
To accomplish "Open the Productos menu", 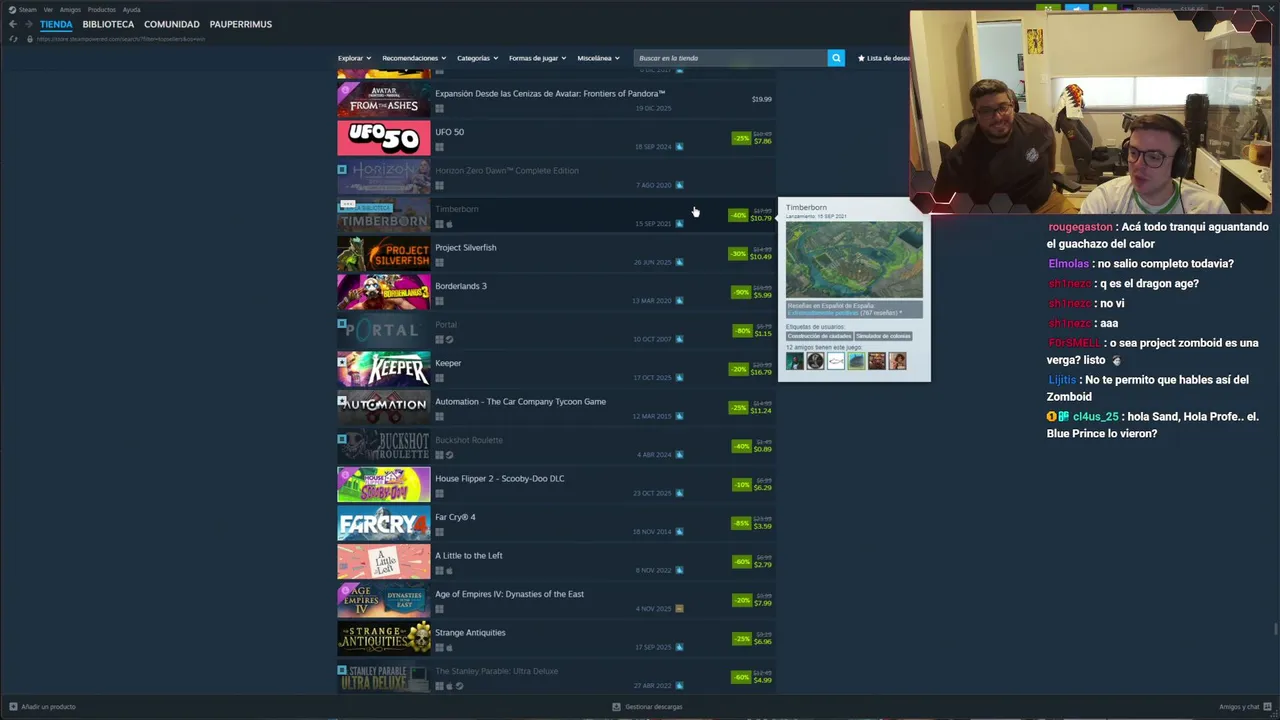I will tap(102, 10).
